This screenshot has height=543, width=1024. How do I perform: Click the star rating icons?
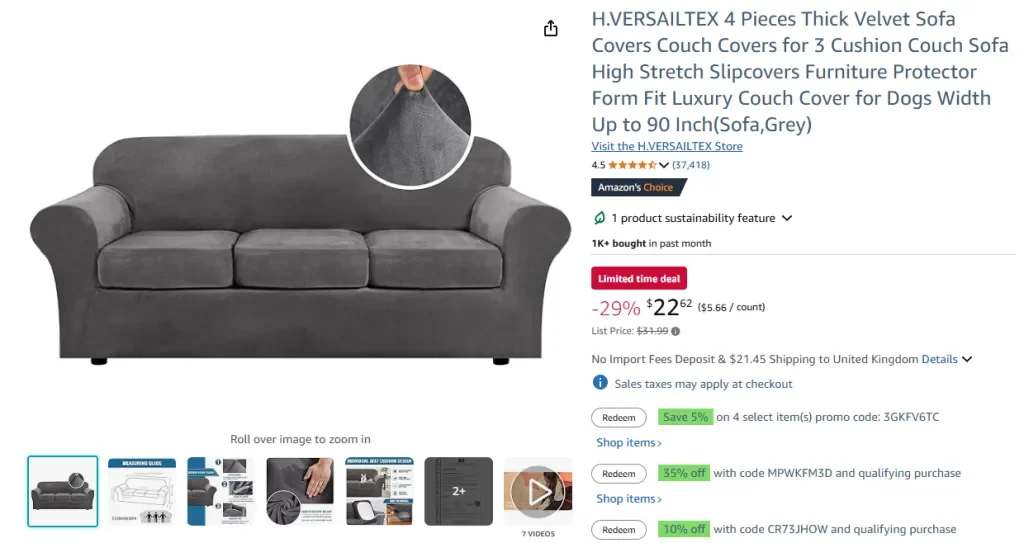(x=632, y=165)
